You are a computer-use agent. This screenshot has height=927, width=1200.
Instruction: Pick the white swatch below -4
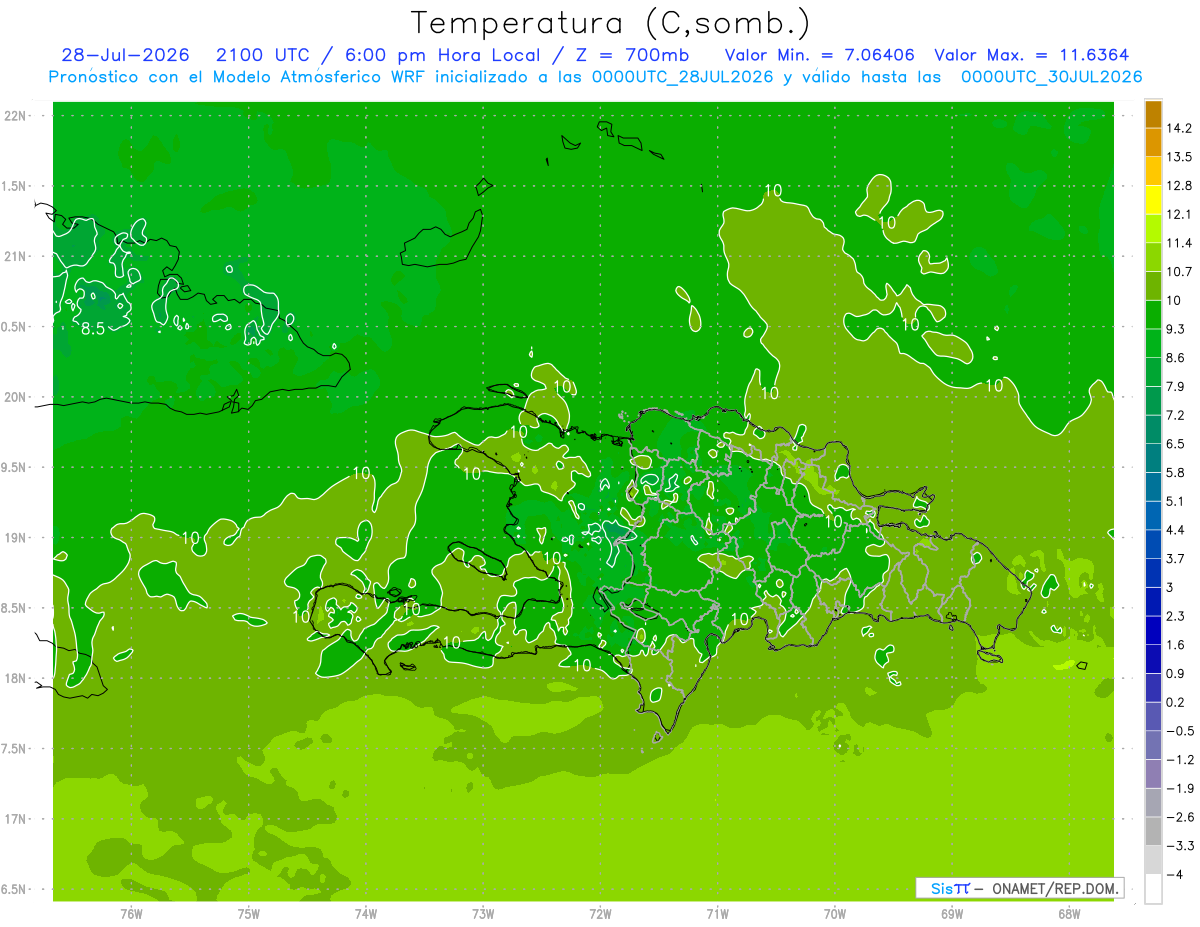click(x=1153, y=889)
